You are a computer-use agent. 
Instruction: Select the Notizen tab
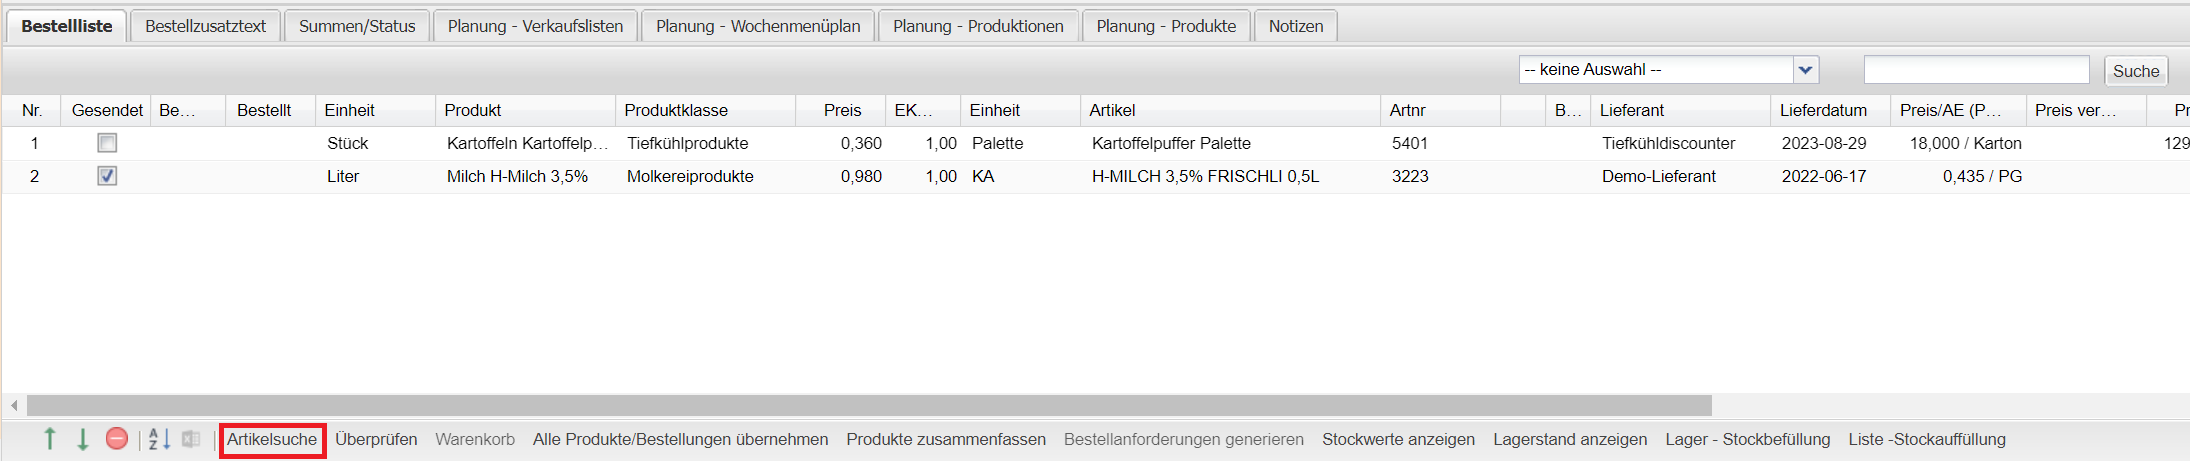point(1296,26)
